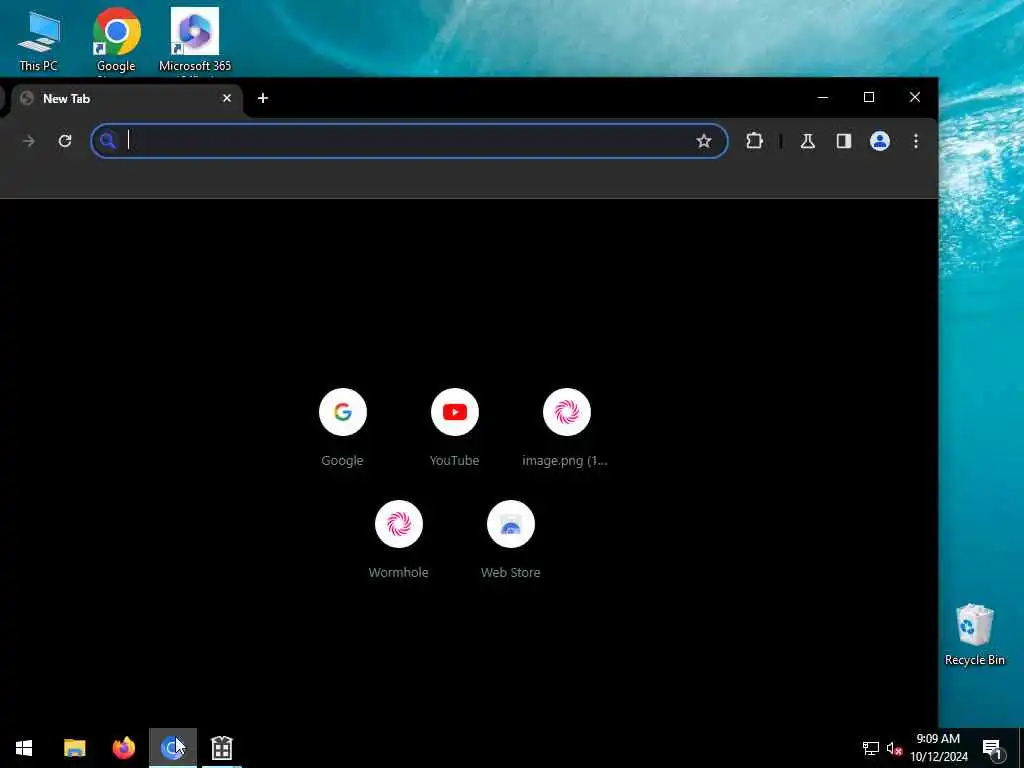Open the Chrome three-dot menu

(916, 141)
